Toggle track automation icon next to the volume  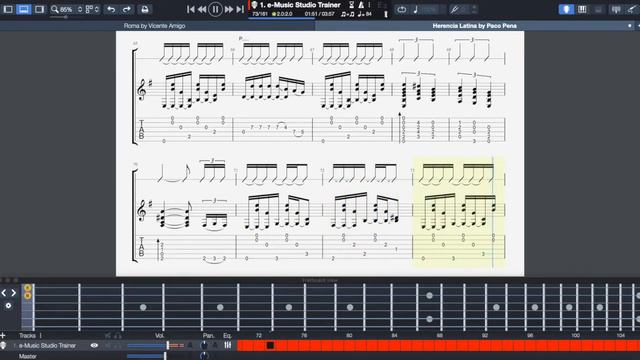pos(189,346)
